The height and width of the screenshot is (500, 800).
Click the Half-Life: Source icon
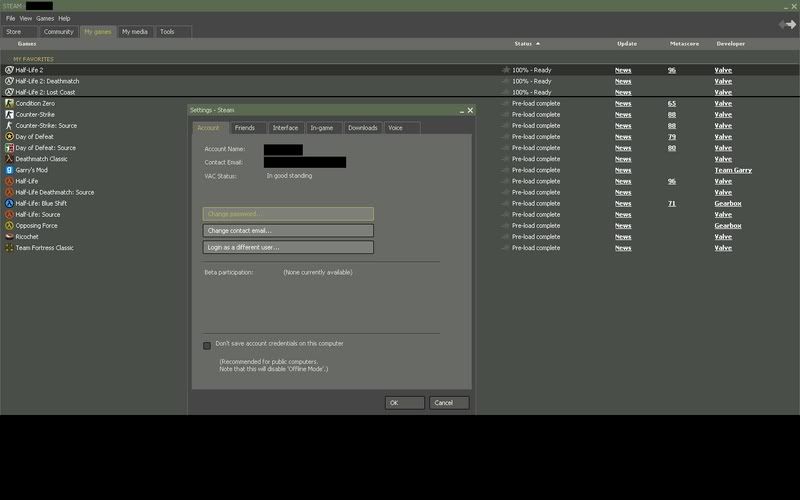tap(9, 214)
